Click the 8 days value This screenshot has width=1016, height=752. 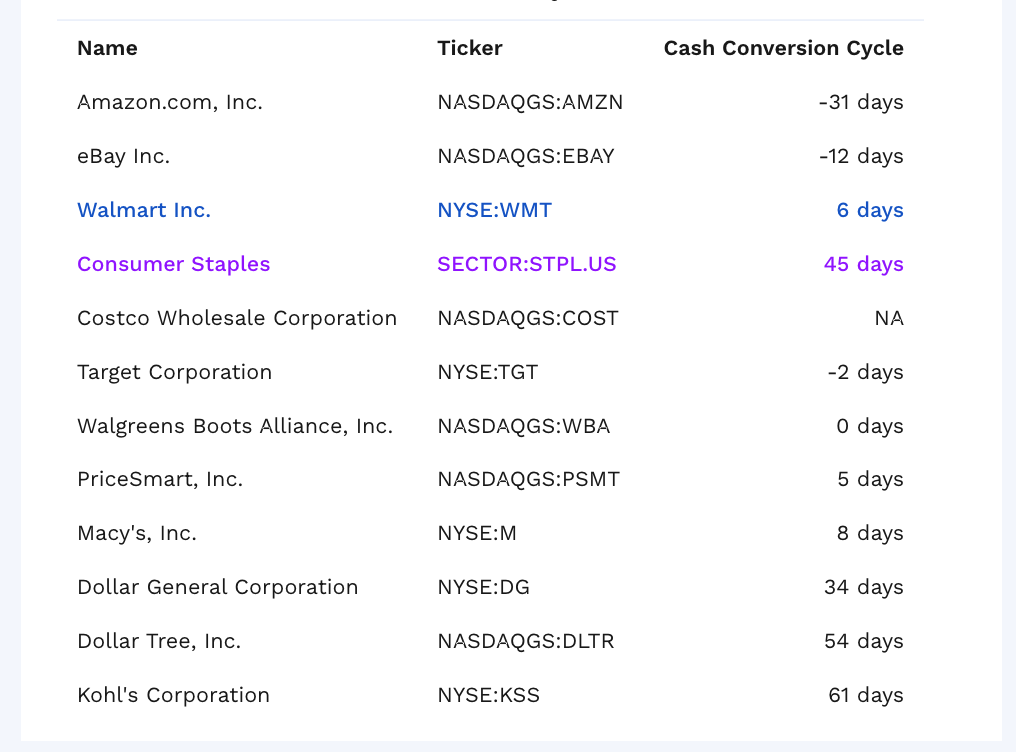870,533
